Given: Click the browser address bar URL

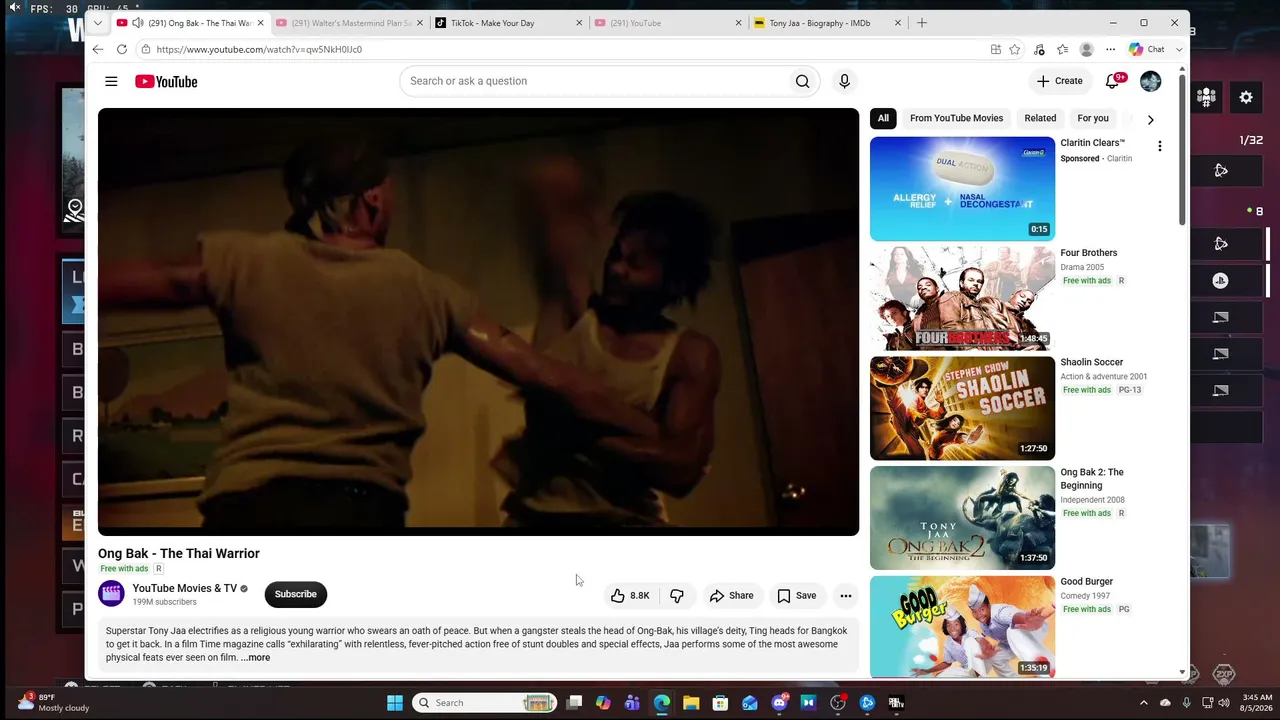Looking at the screenshot, I should pyautogui.click(x=259, y=49).
